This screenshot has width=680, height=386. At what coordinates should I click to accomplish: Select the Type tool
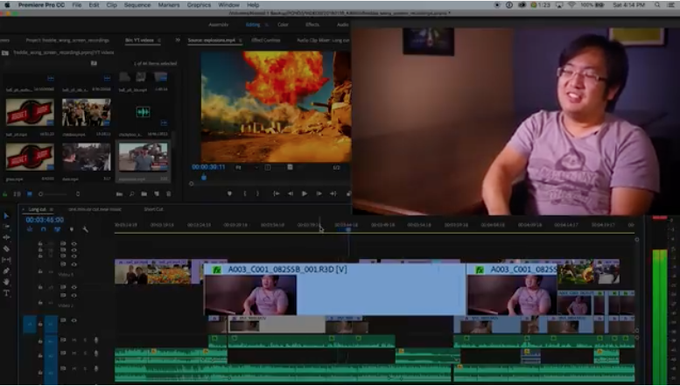6,293
